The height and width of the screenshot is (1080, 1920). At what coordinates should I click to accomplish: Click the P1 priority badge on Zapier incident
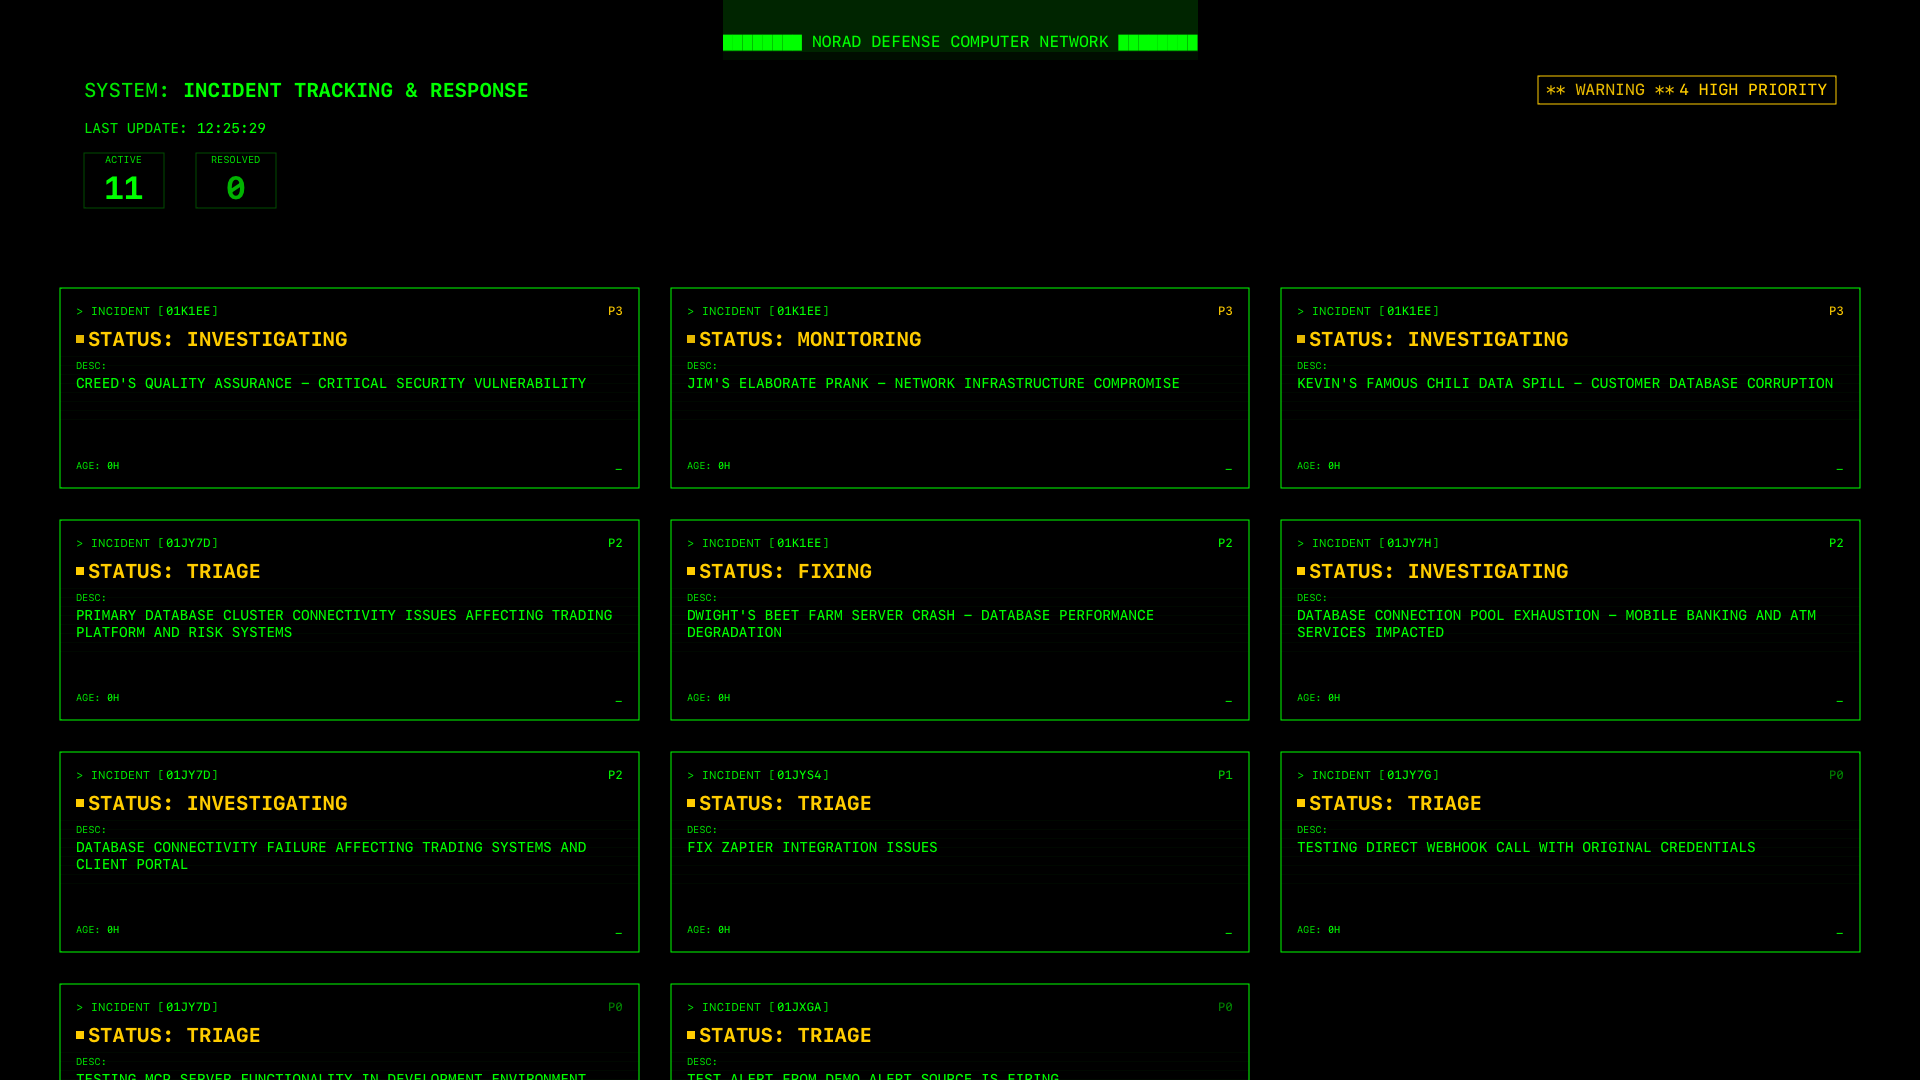click(x=1225, y=775)
